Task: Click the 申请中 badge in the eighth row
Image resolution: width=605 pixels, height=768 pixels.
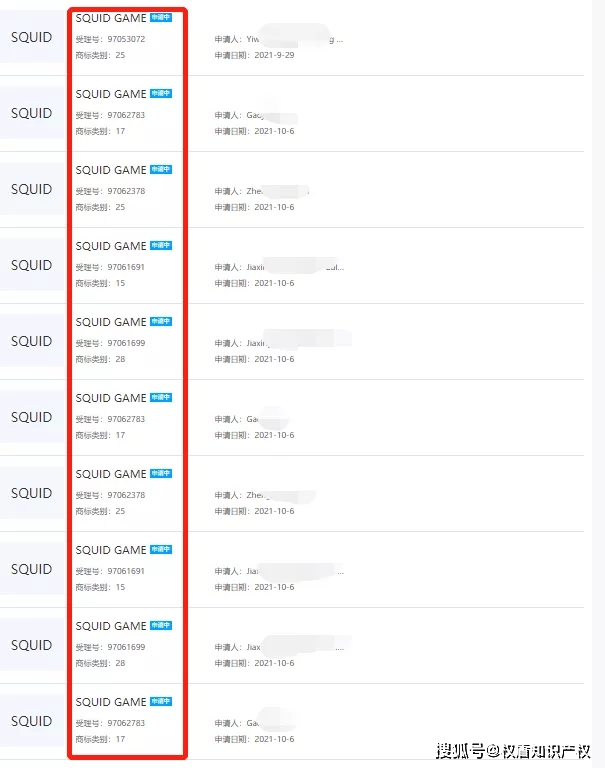Action: (161, 550)
